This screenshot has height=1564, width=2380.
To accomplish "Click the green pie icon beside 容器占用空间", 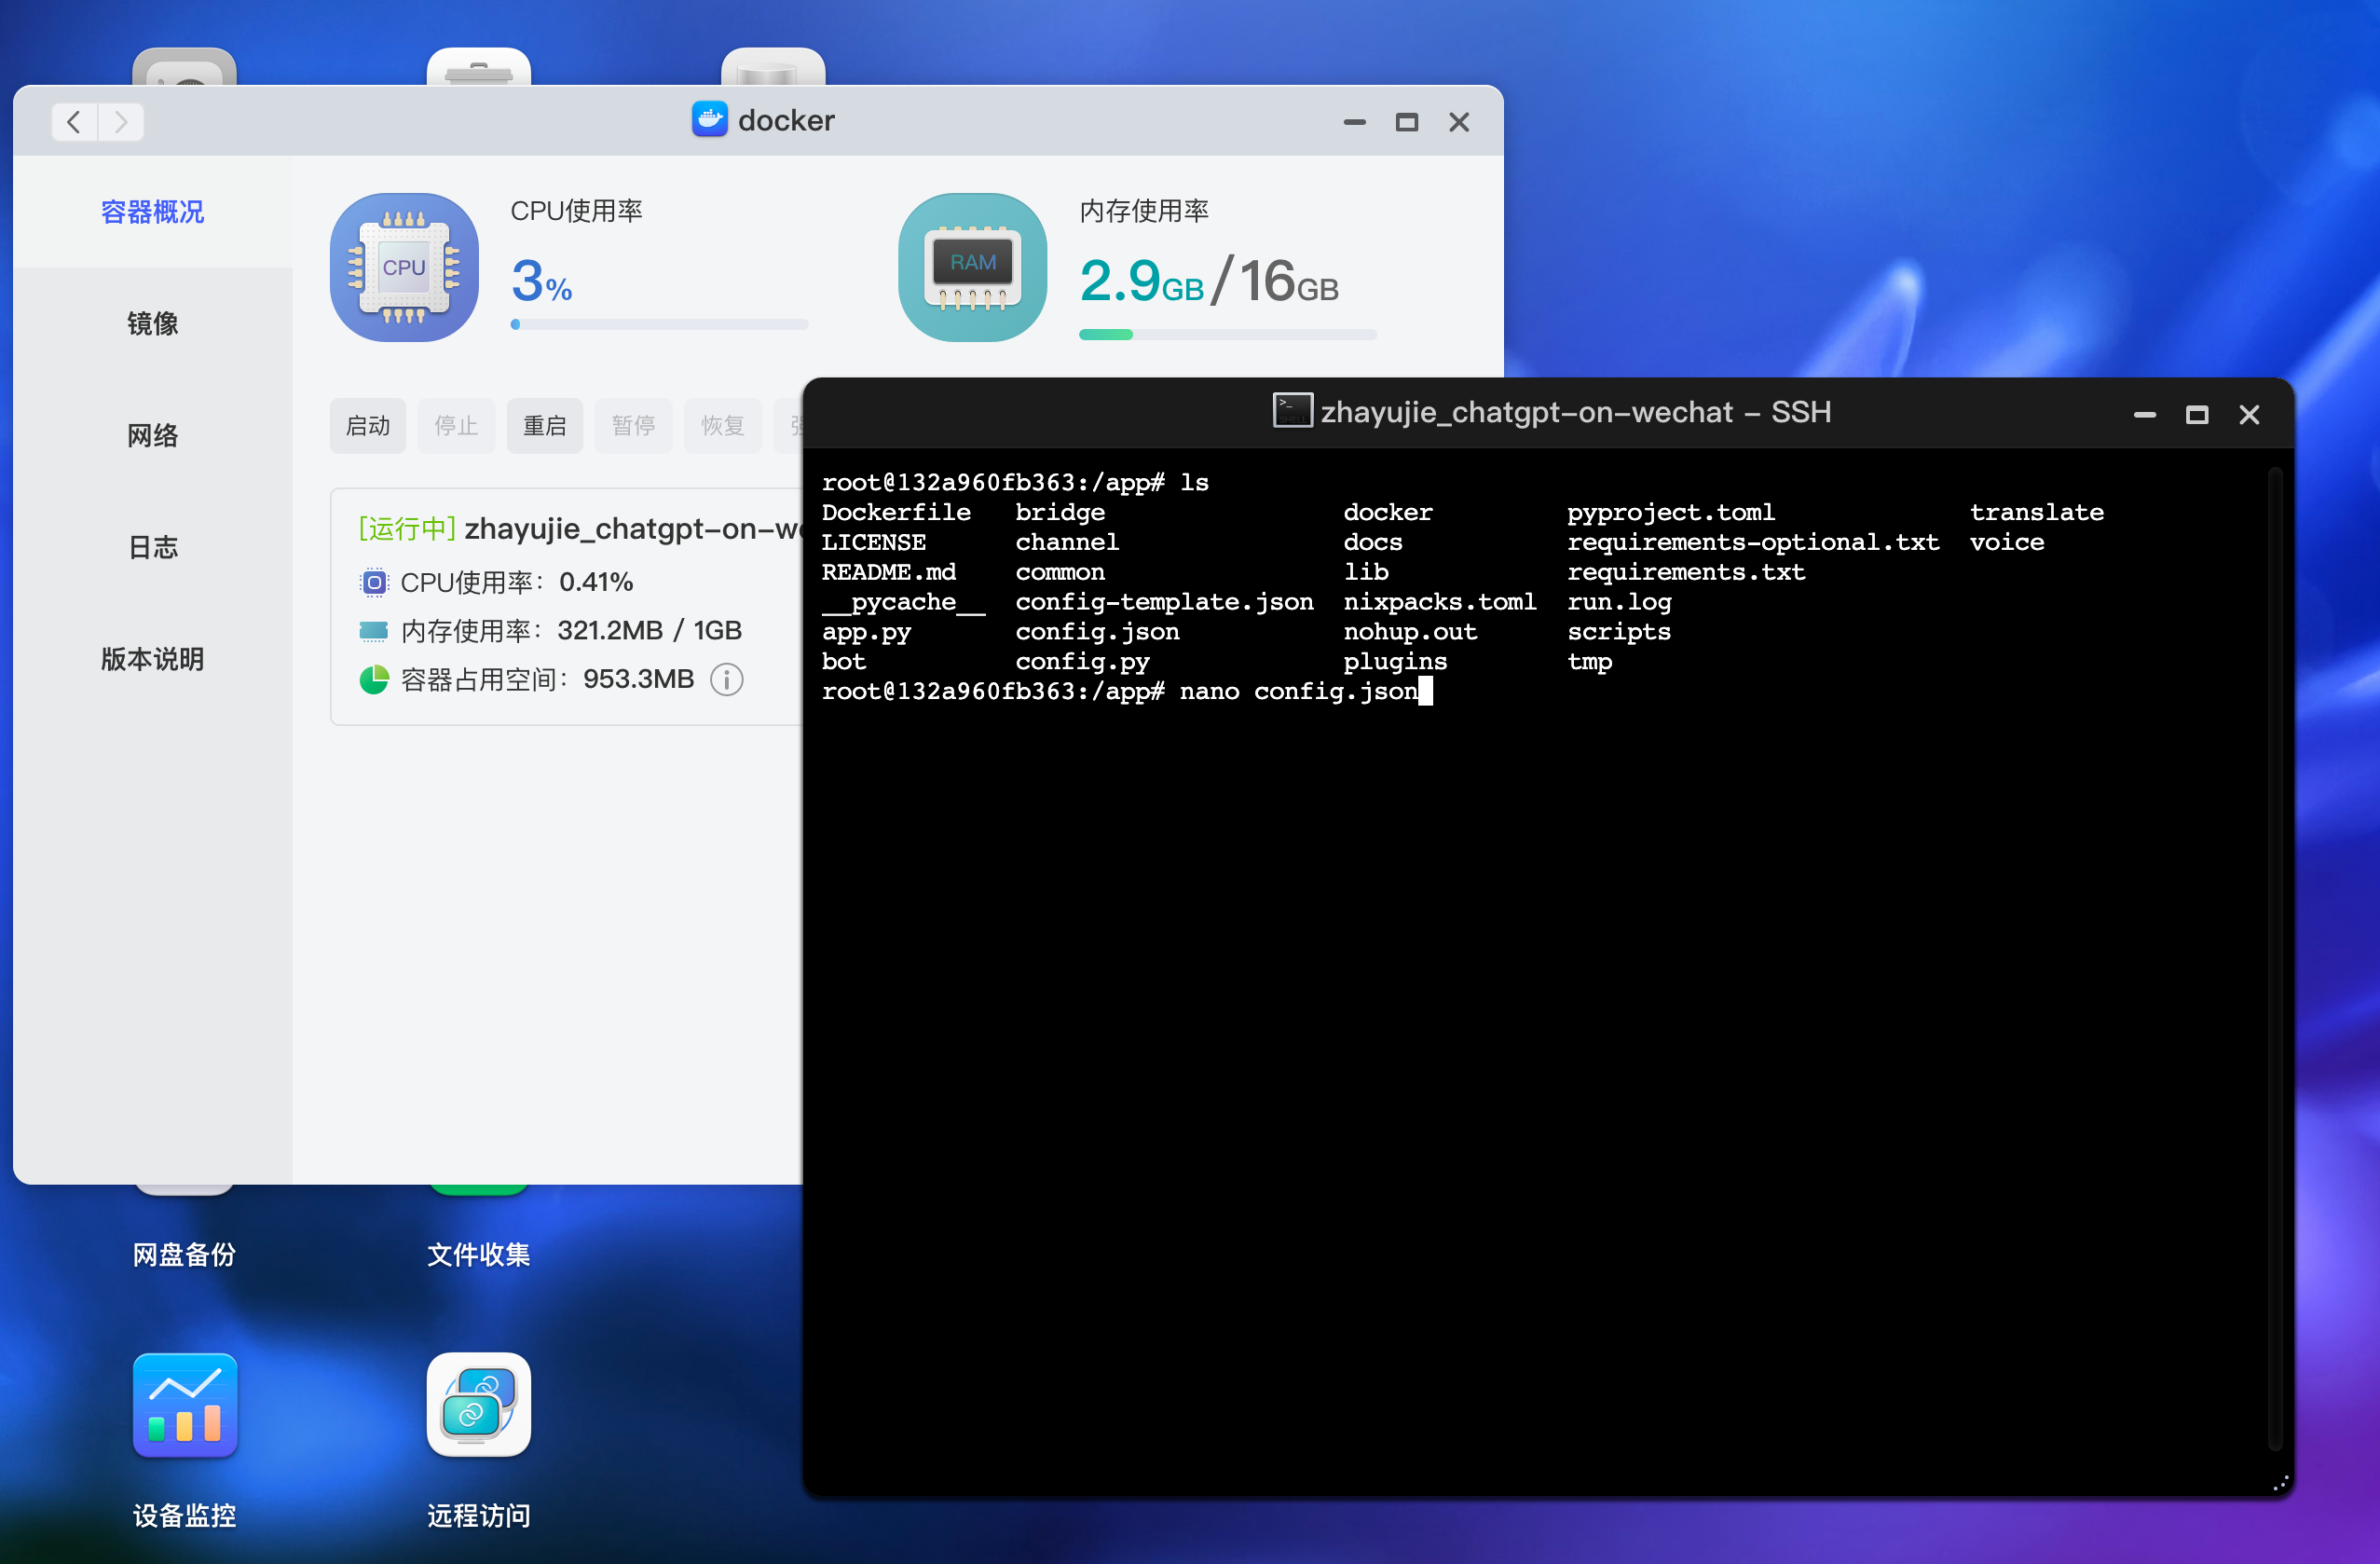I will 373,680.
